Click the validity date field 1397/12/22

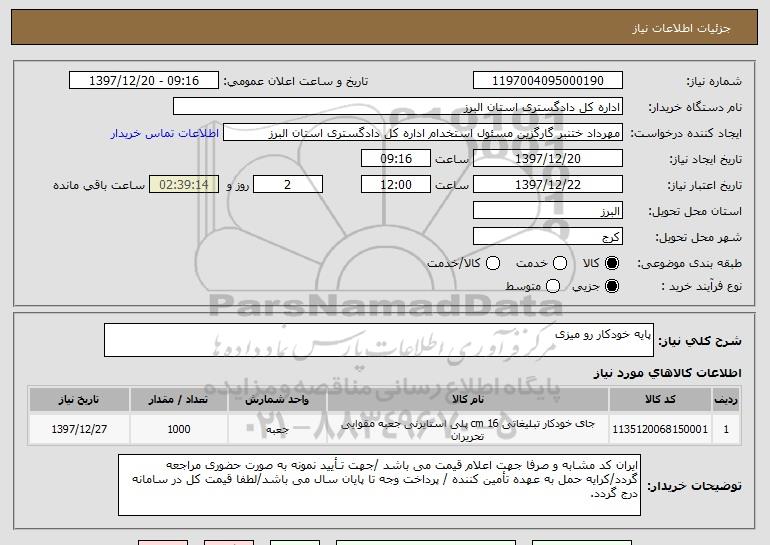tap(548, 185)
